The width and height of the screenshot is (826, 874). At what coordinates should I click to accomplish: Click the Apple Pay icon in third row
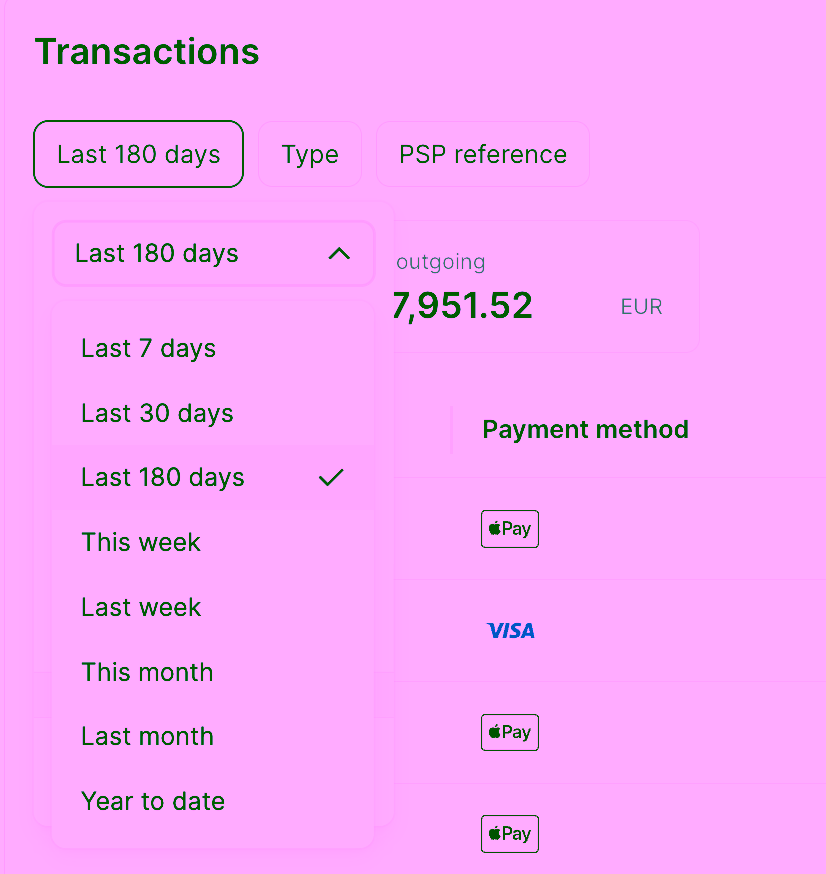(x=509, y=732)
